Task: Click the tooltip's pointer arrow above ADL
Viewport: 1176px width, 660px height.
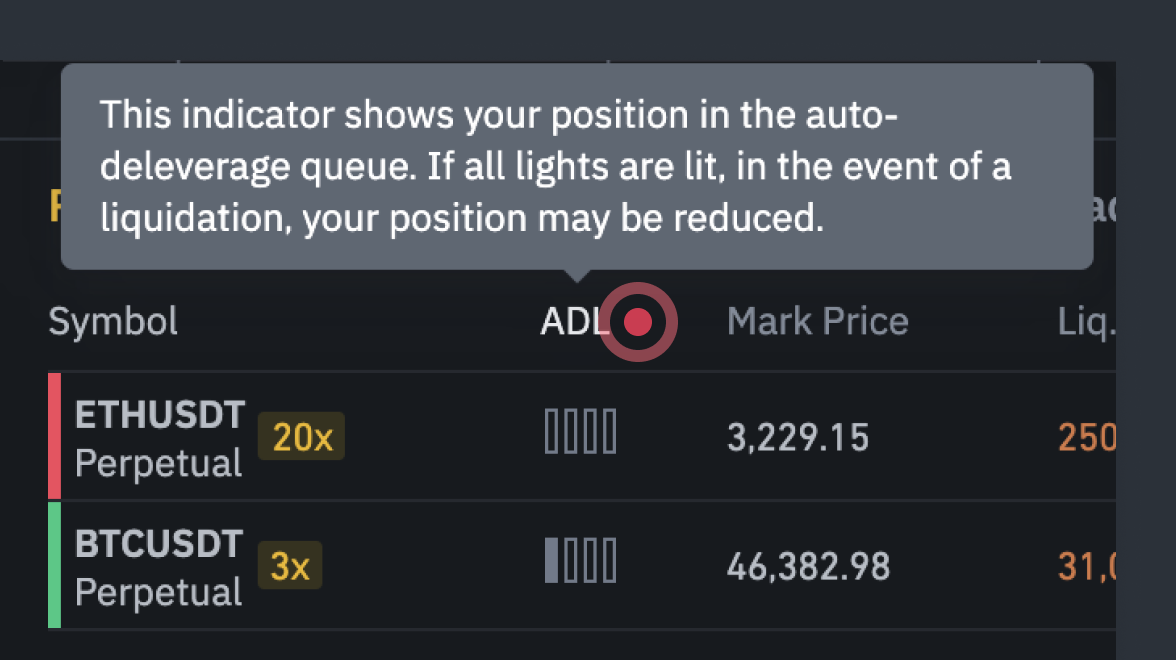Action: [x=575, y=276]
